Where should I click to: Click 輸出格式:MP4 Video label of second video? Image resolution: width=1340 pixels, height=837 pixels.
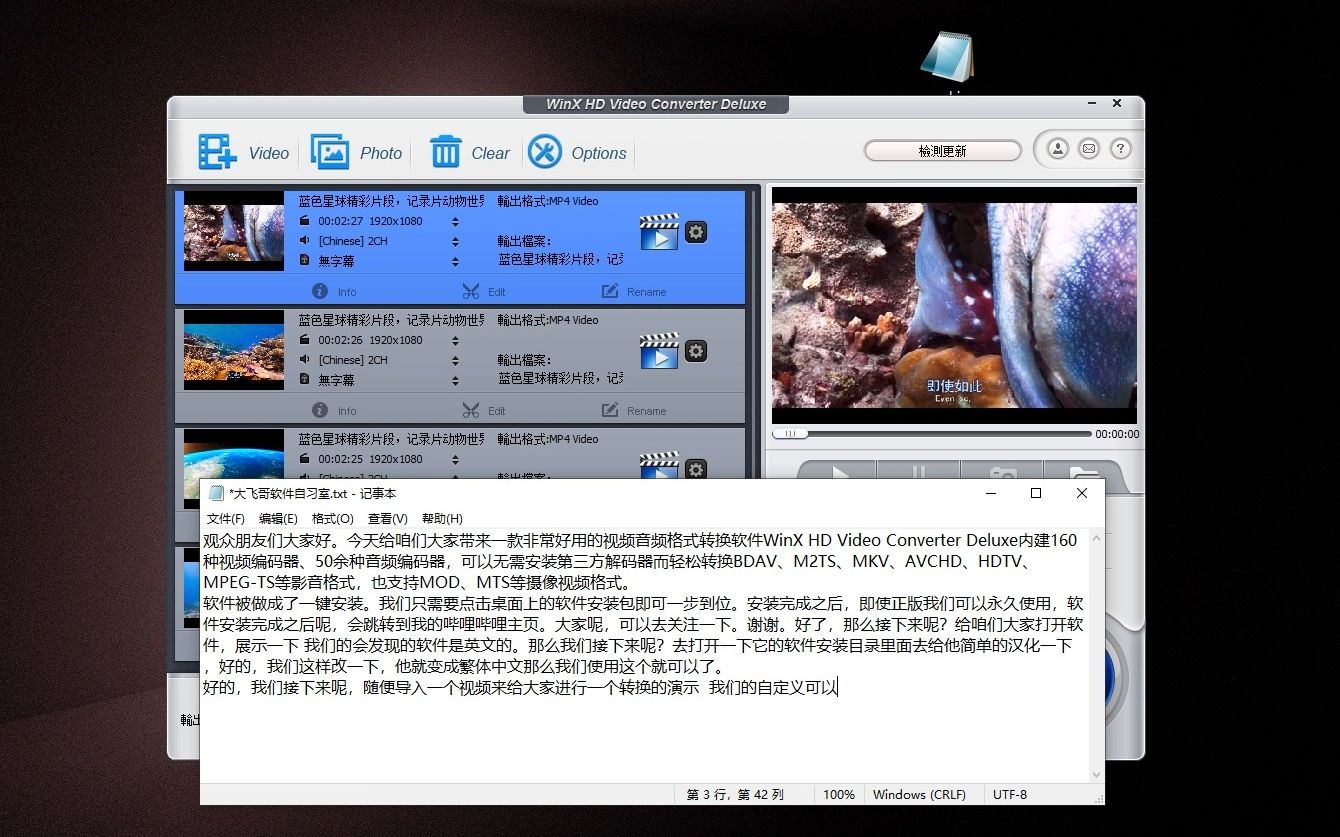coord(548,320)
